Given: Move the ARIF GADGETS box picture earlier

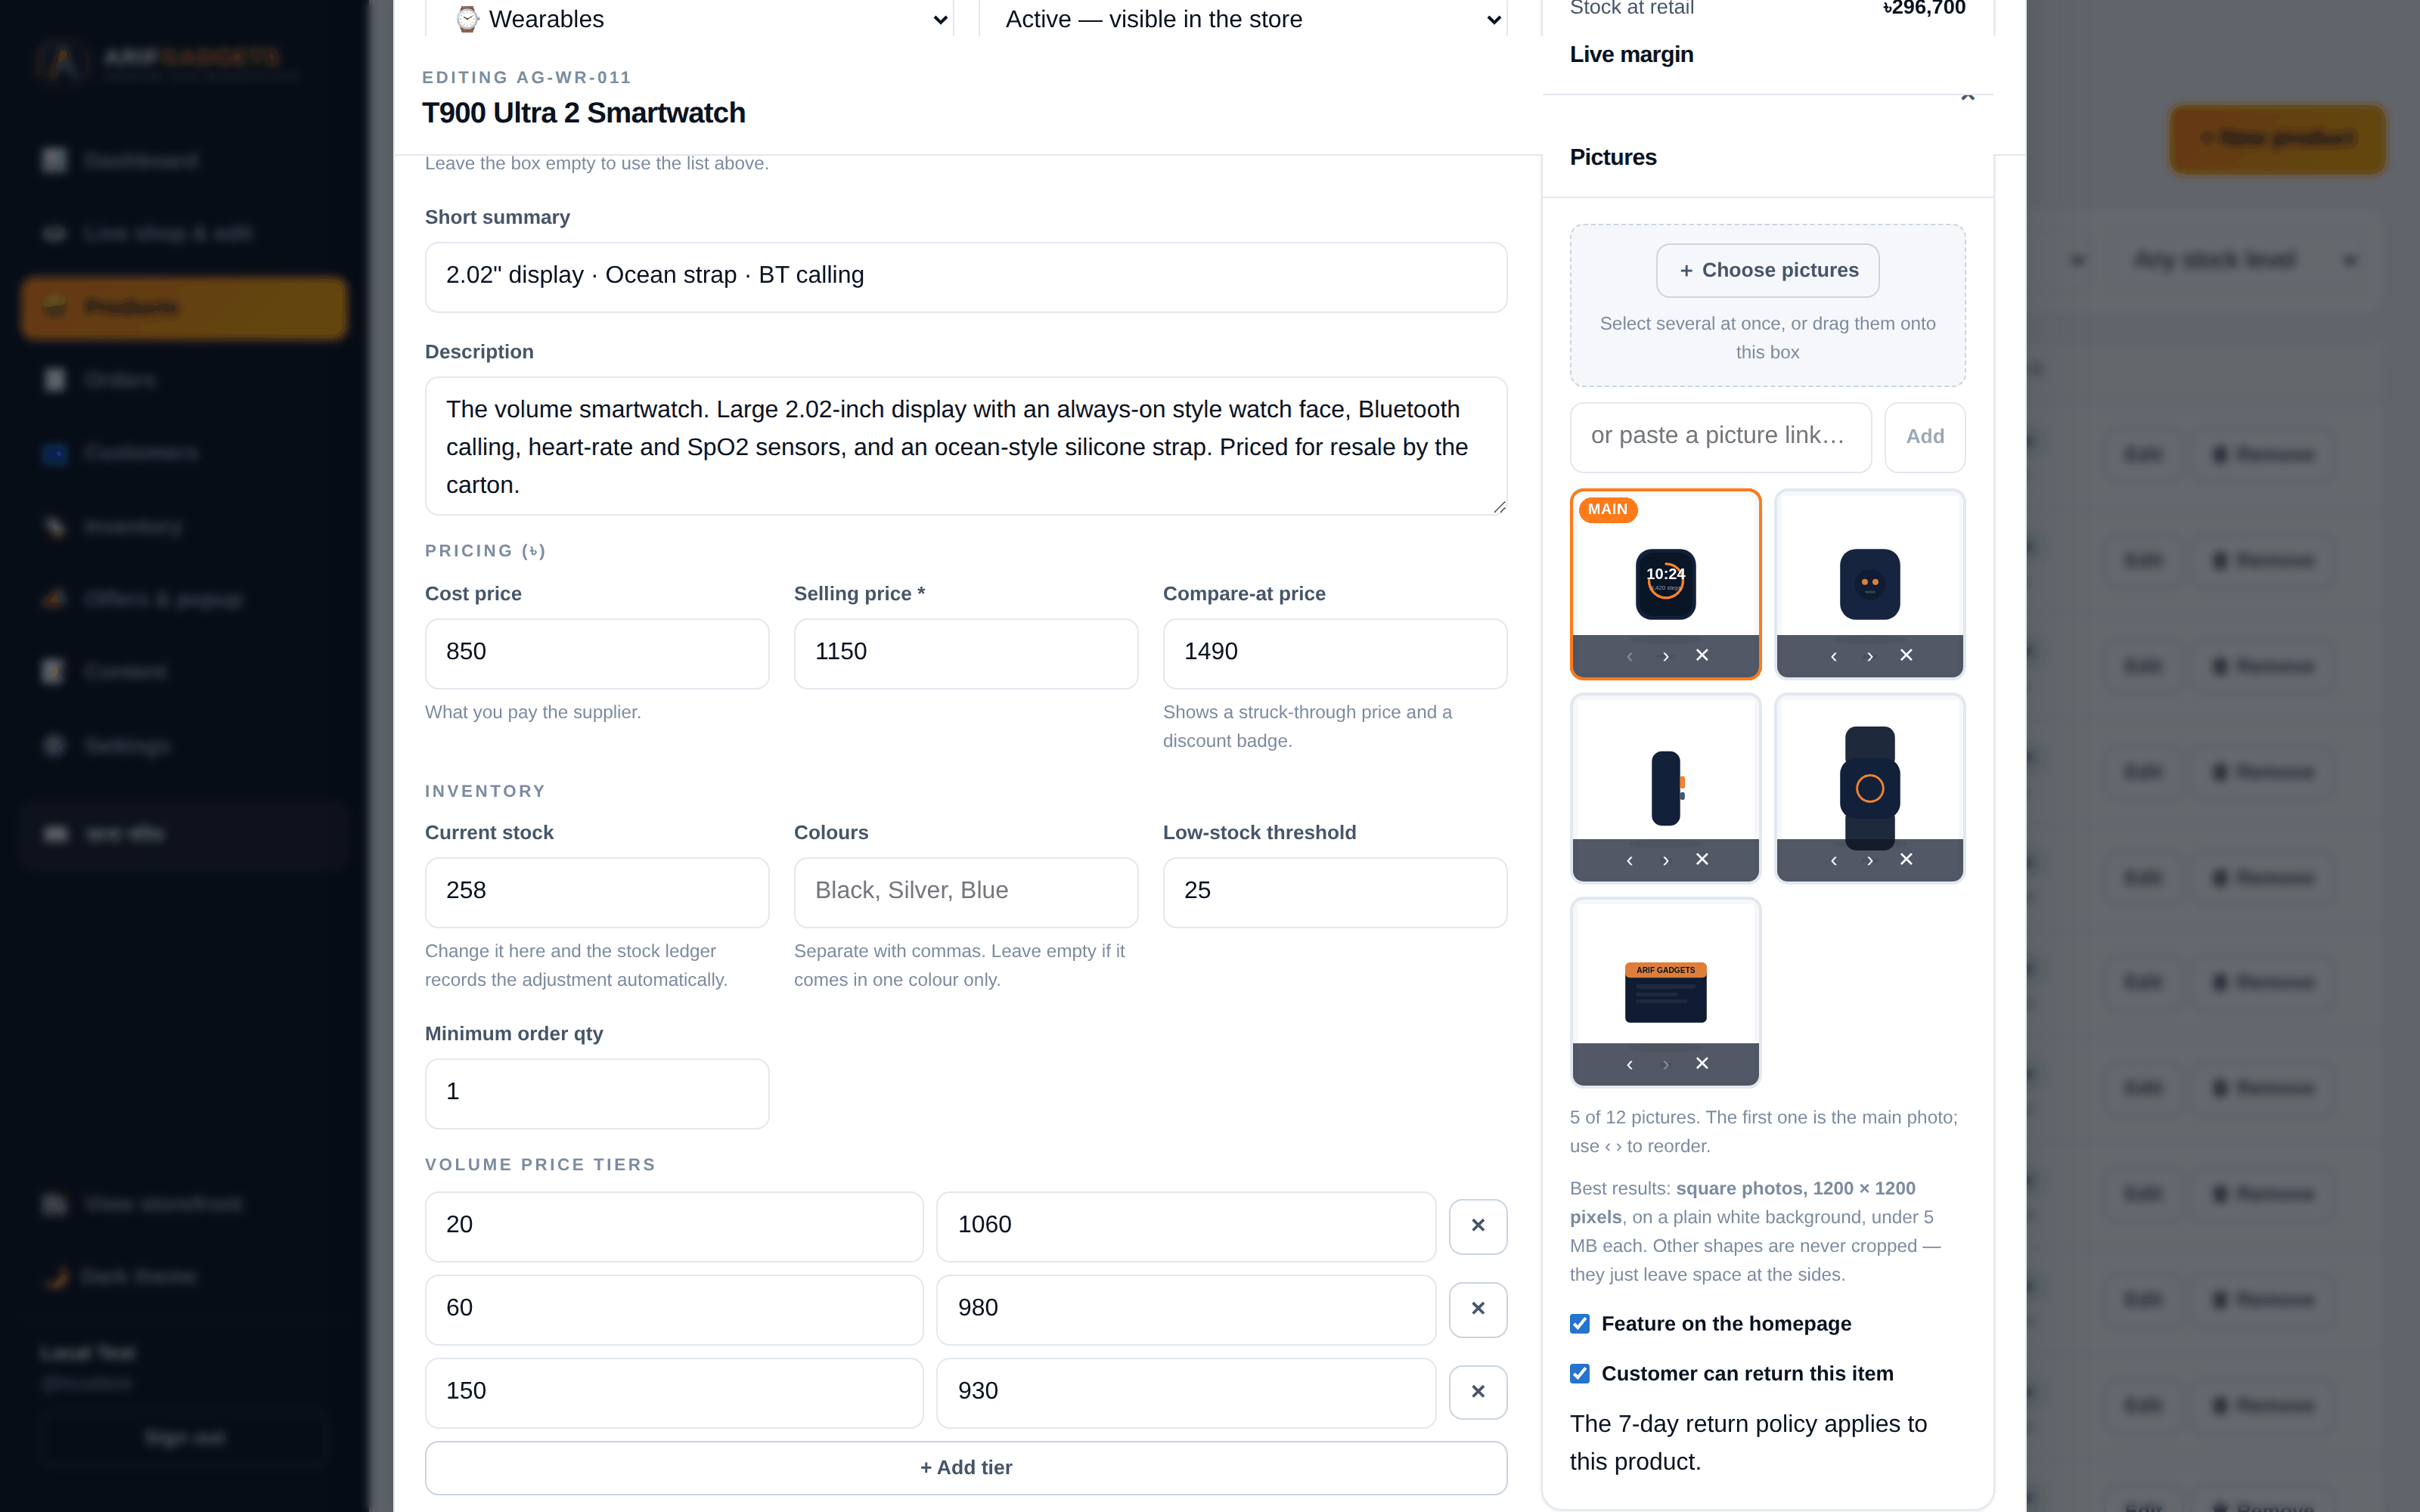Looking at the screenshot, I should click(x=1629, y=1064).
